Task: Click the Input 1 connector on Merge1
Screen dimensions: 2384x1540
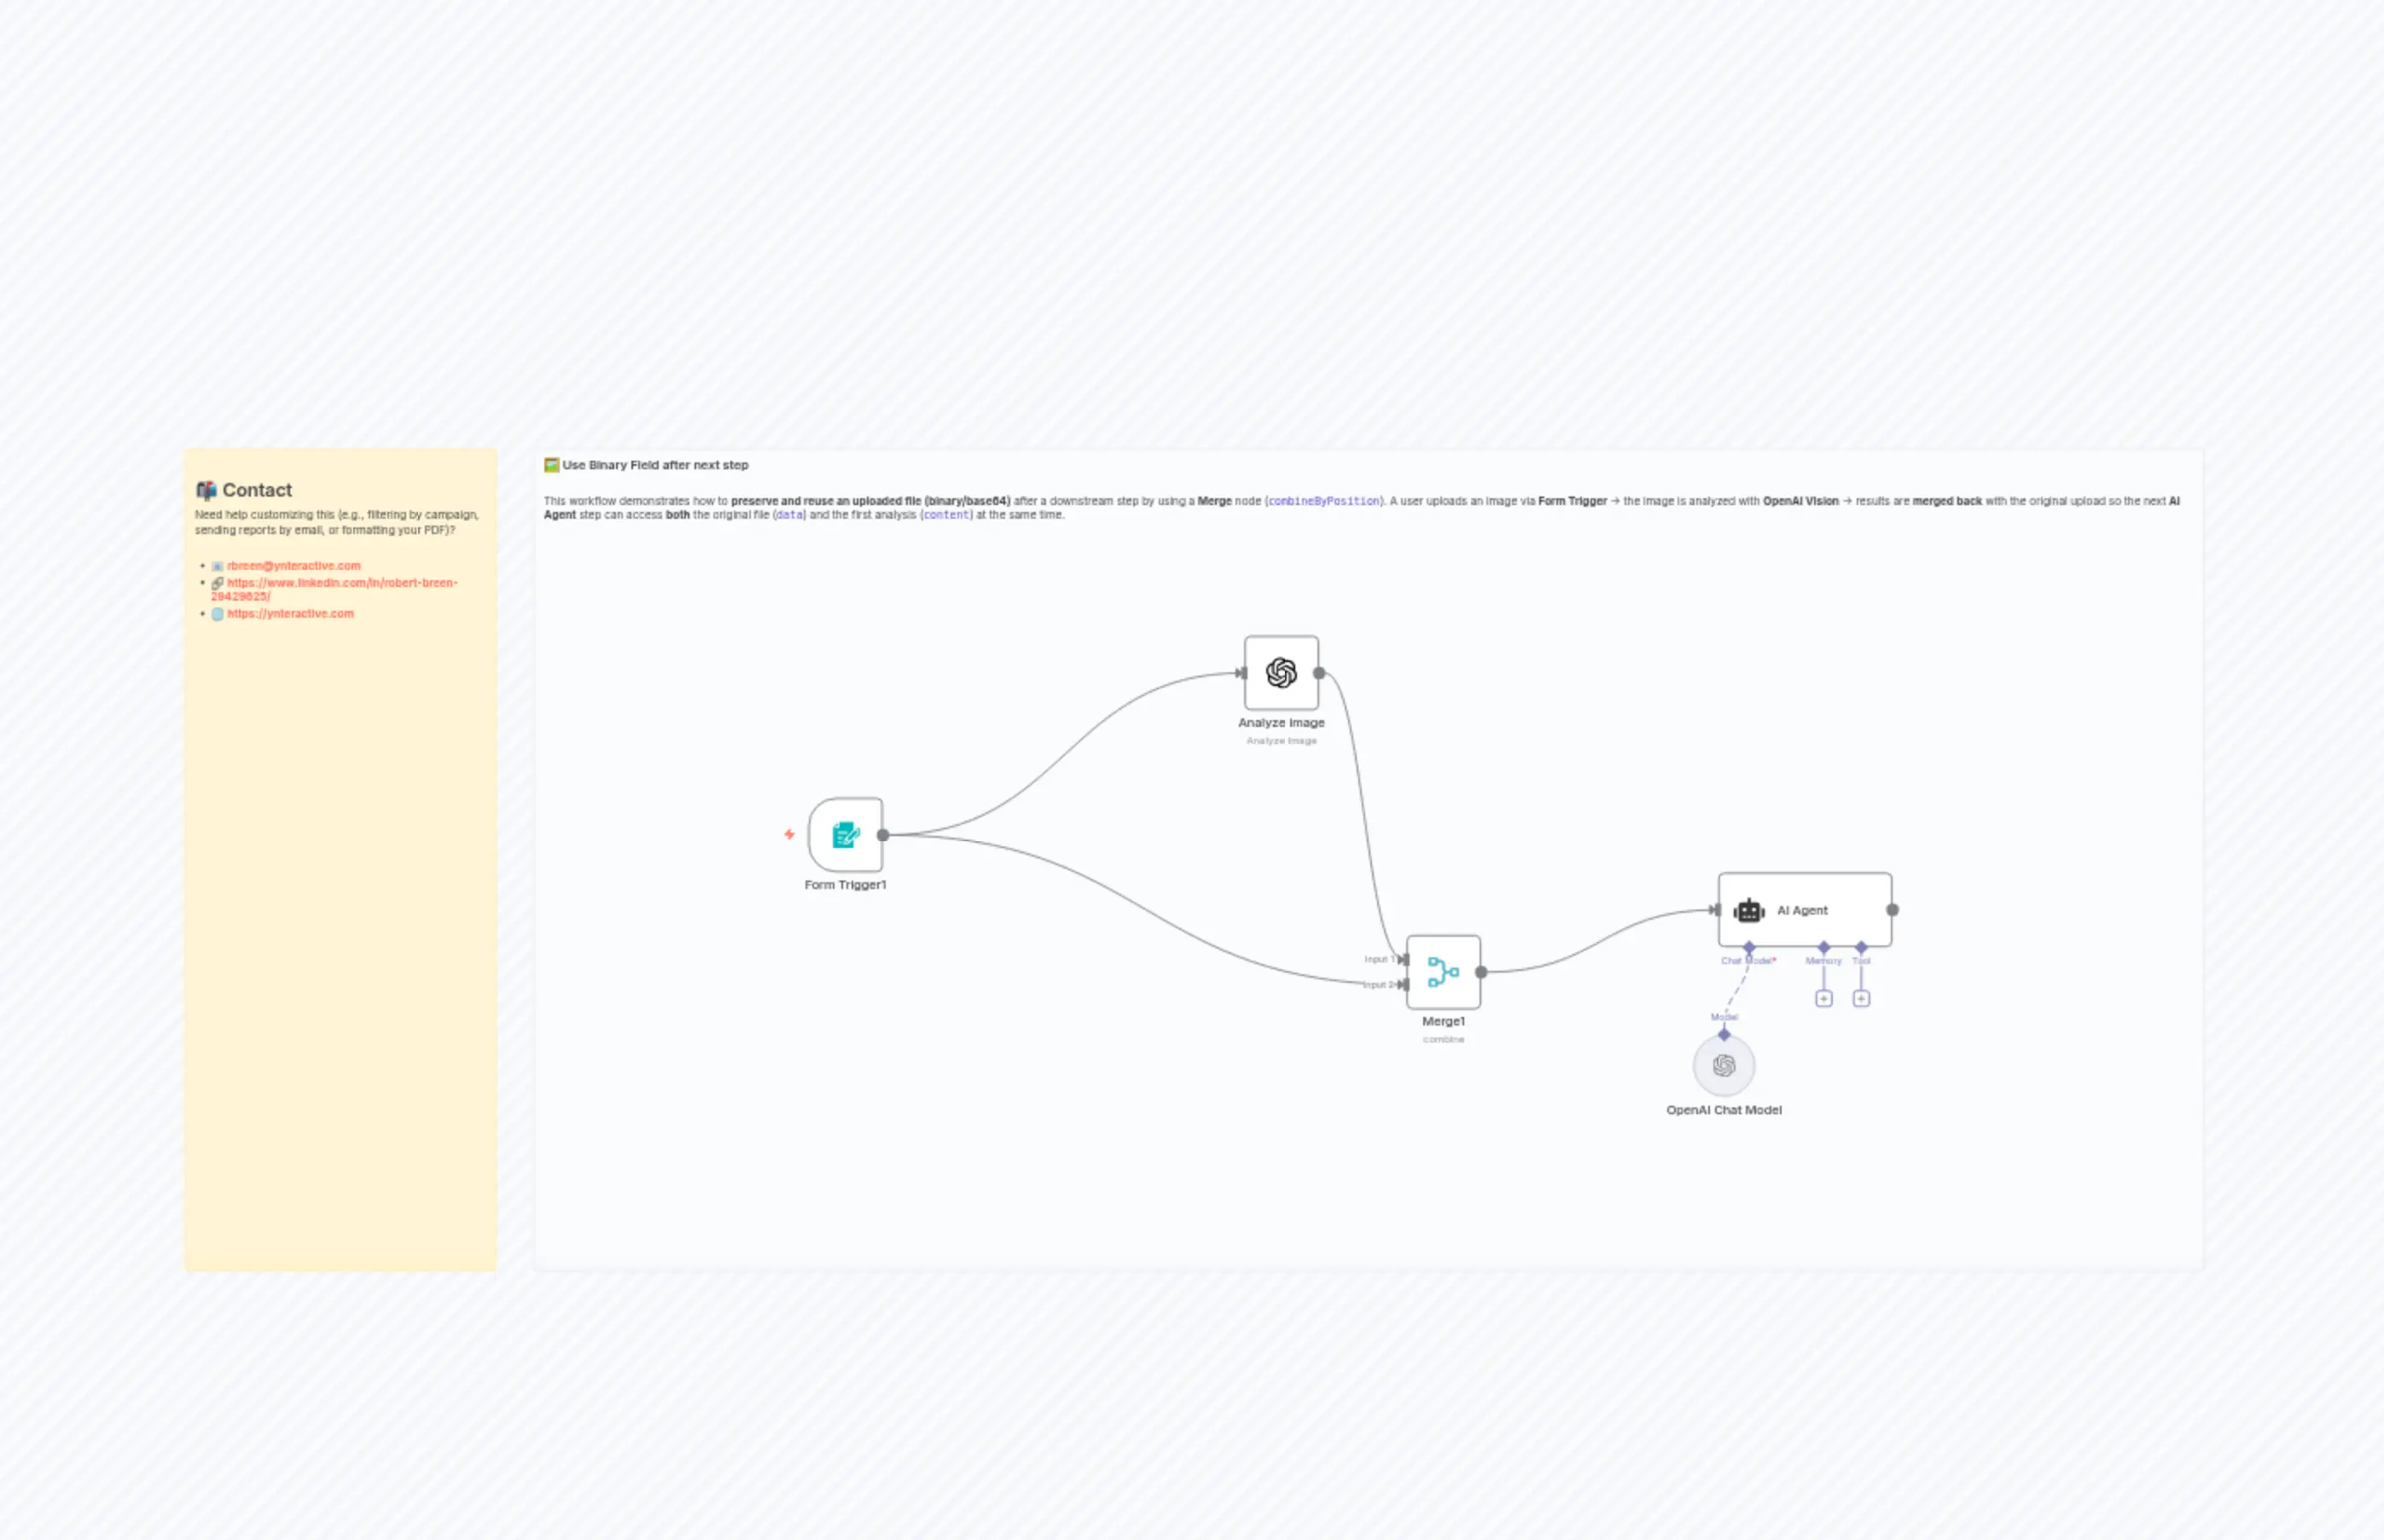Action: tap(1403, 958)
